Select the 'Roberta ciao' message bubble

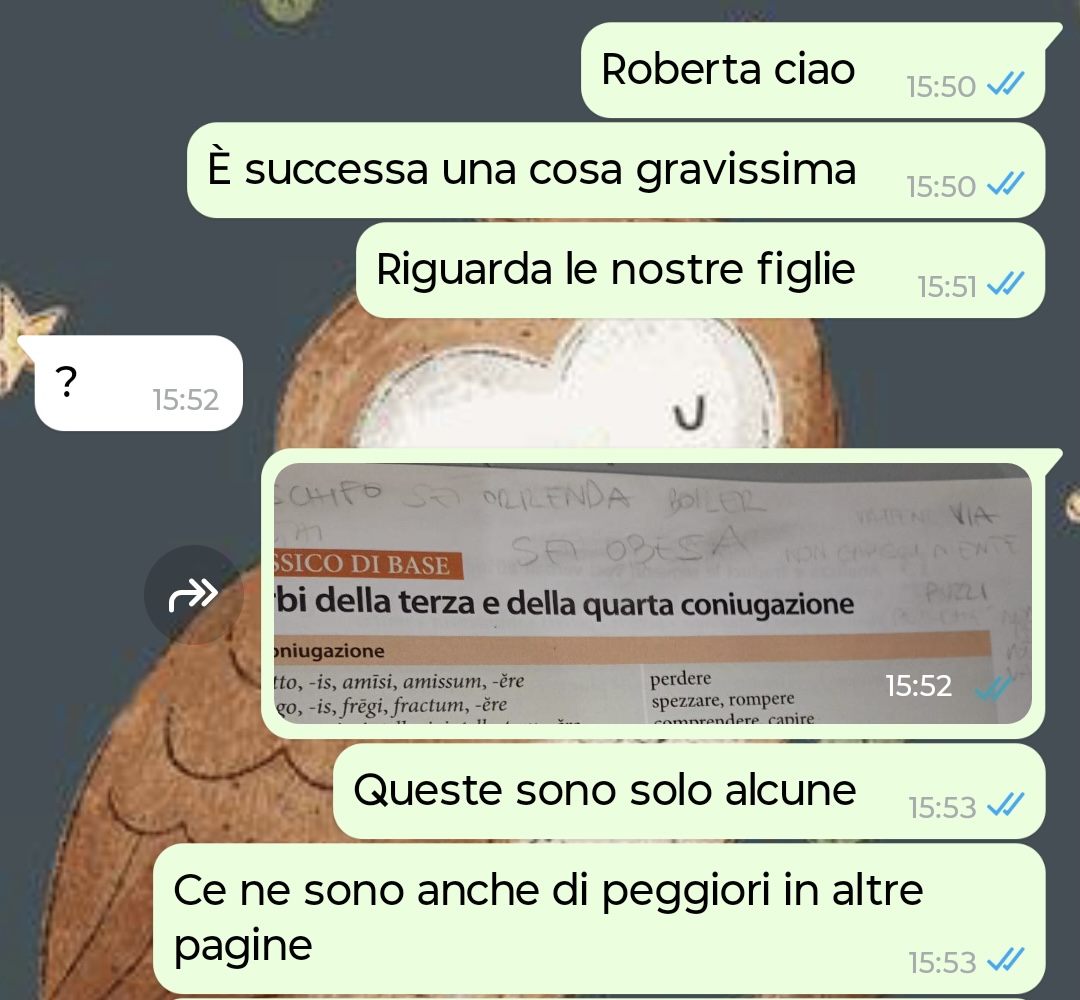click(x=813, y=70)
